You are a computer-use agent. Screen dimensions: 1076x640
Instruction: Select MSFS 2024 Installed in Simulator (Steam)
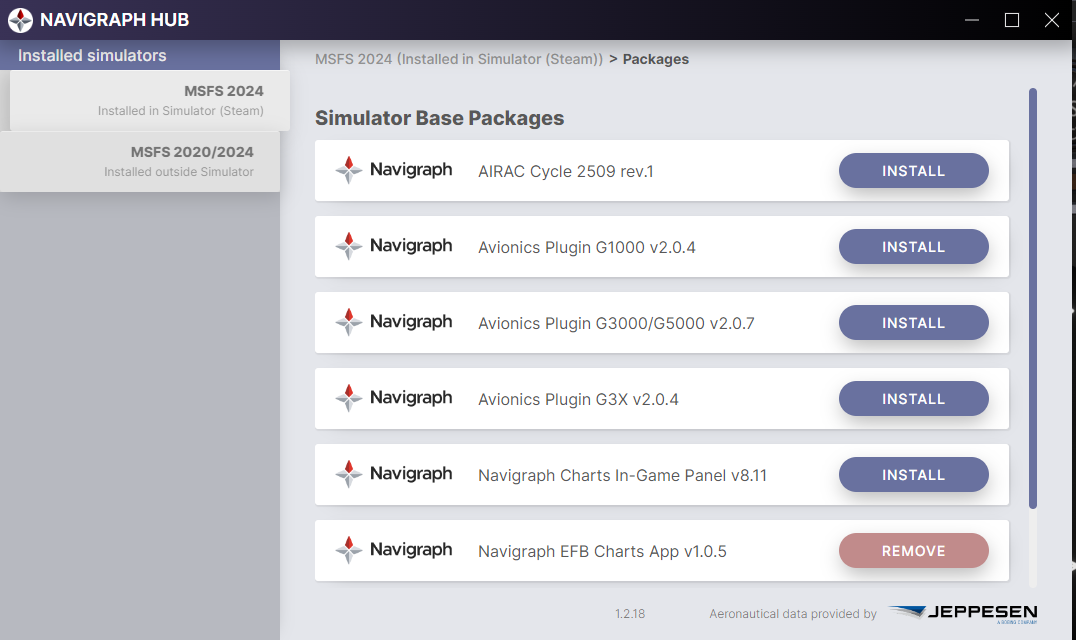point(150,100)
